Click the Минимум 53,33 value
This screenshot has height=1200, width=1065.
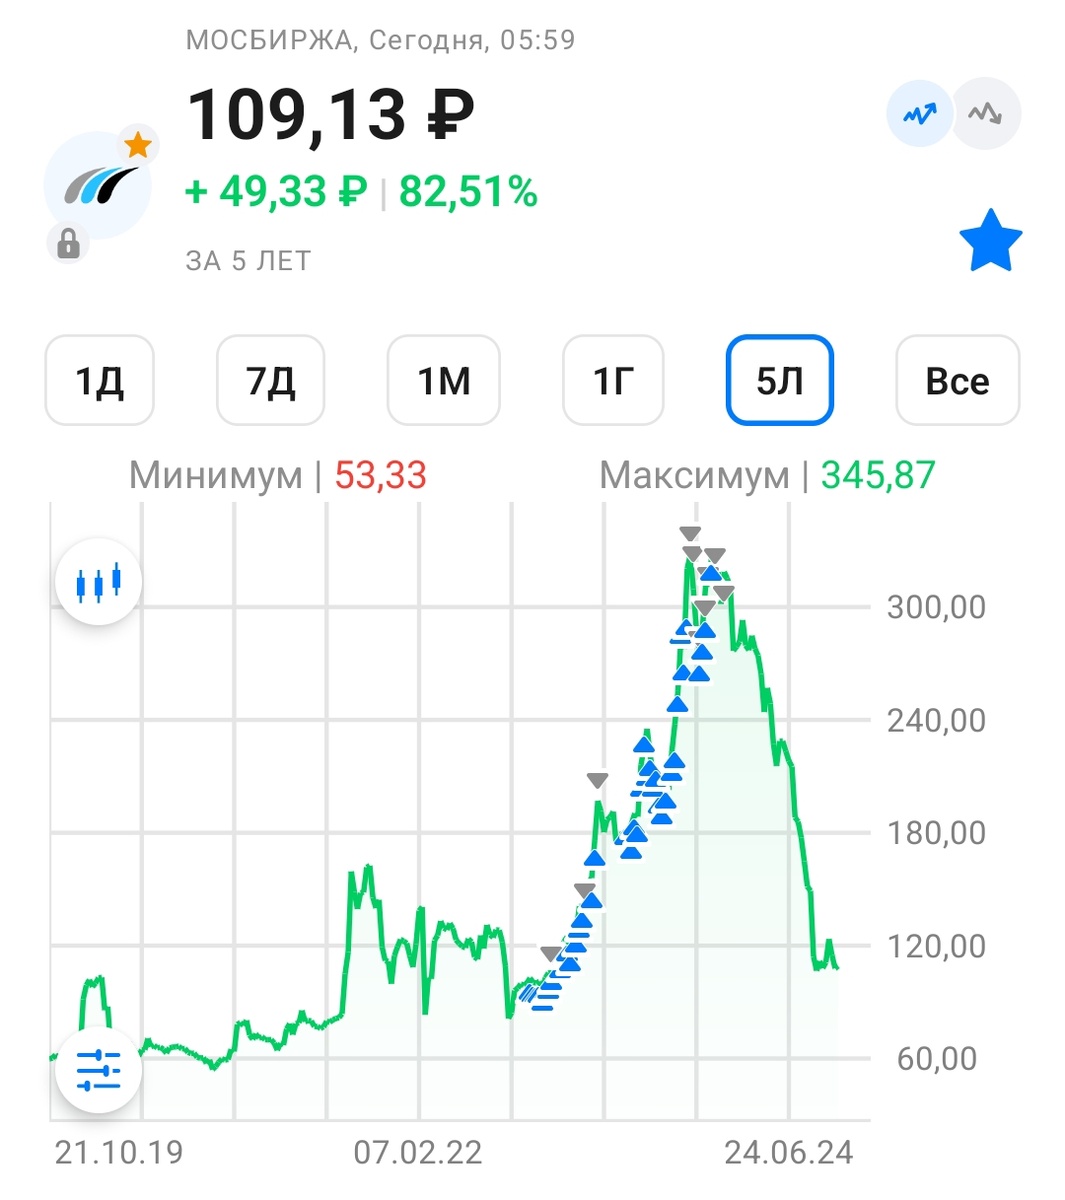tap(382, 476)
